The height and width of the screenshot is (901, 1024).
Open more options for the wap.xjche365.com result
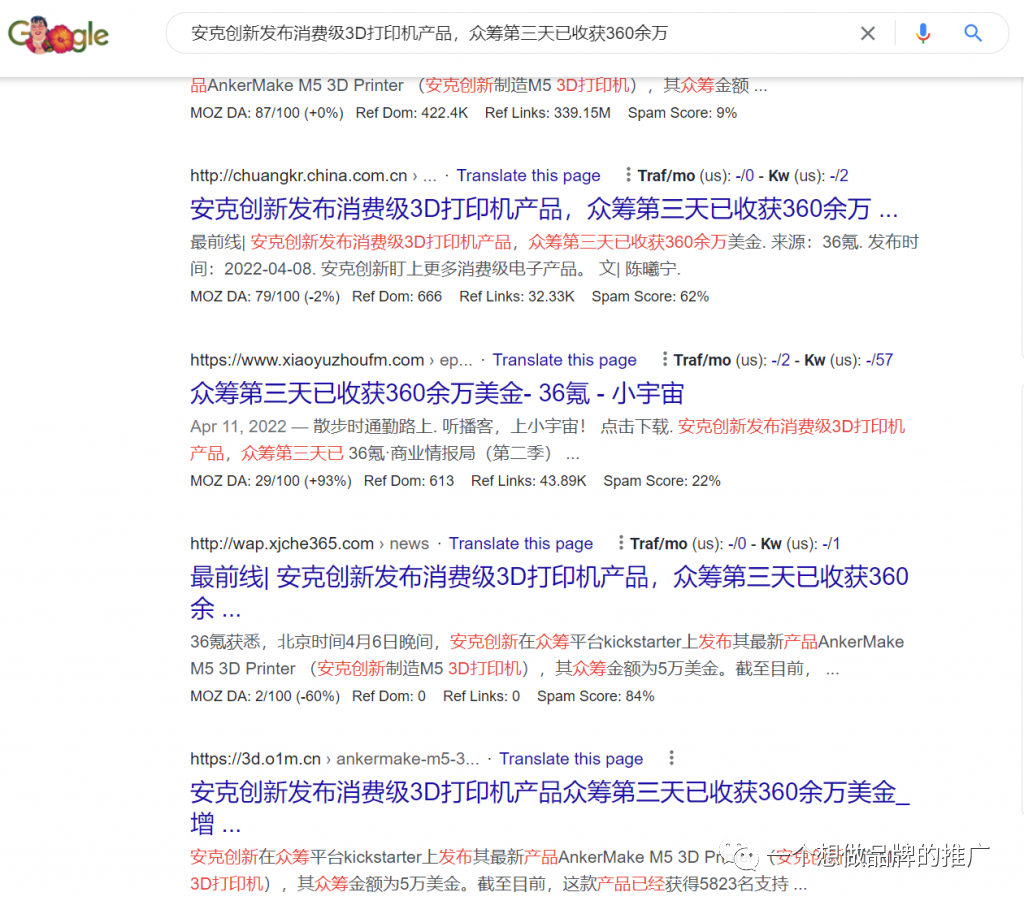tap(620, 543)
